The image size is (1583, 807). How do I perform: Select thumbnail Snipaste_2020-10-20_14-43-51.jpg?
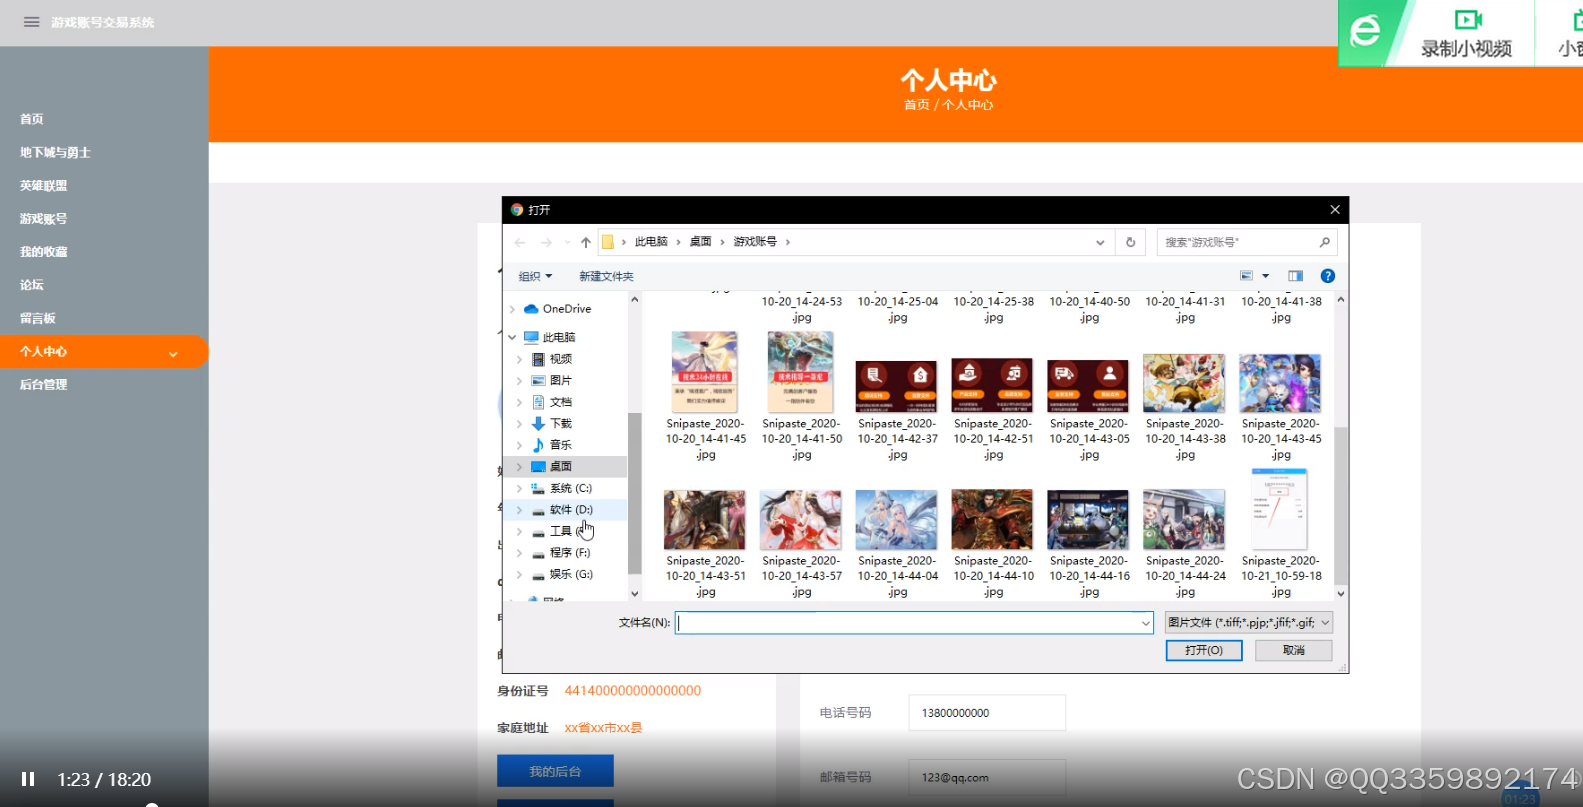pos(705,520)
